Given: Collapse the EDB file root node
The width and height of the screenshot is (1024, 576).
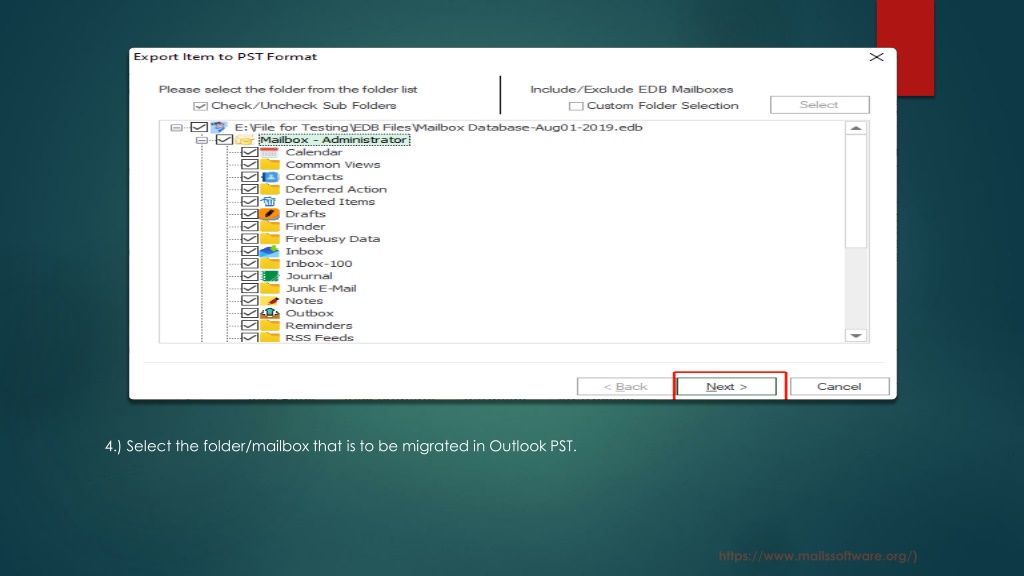Looking at the screenshot, I should click(x=176, y=127).
